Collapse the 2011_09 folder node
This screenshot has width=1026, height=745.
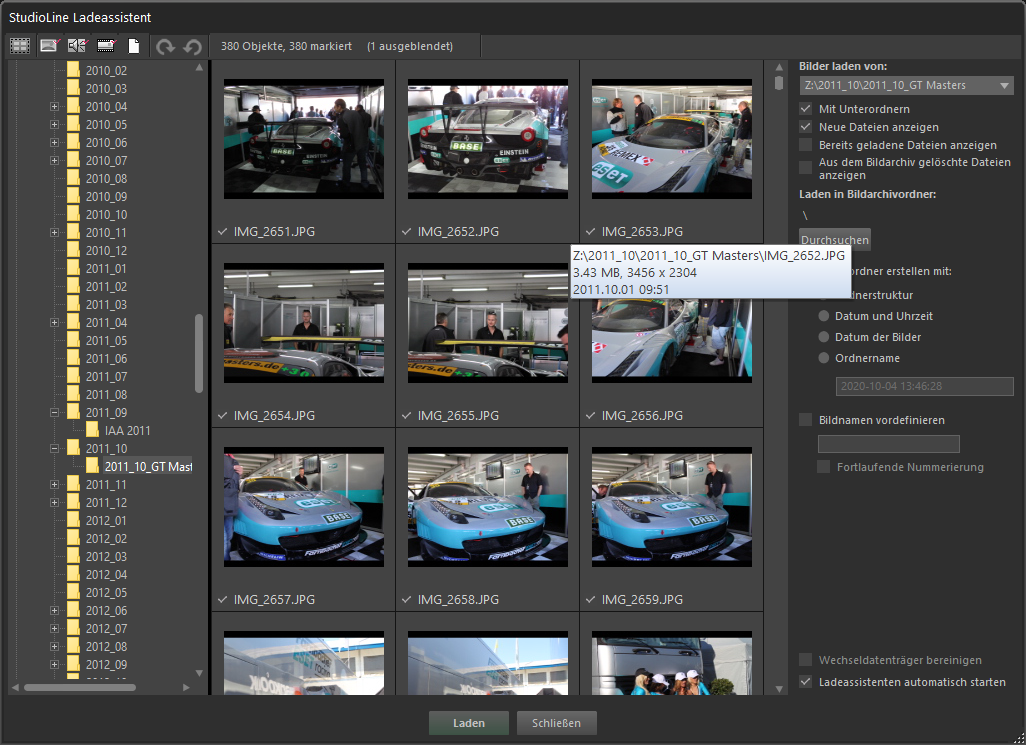coord(55,413)
